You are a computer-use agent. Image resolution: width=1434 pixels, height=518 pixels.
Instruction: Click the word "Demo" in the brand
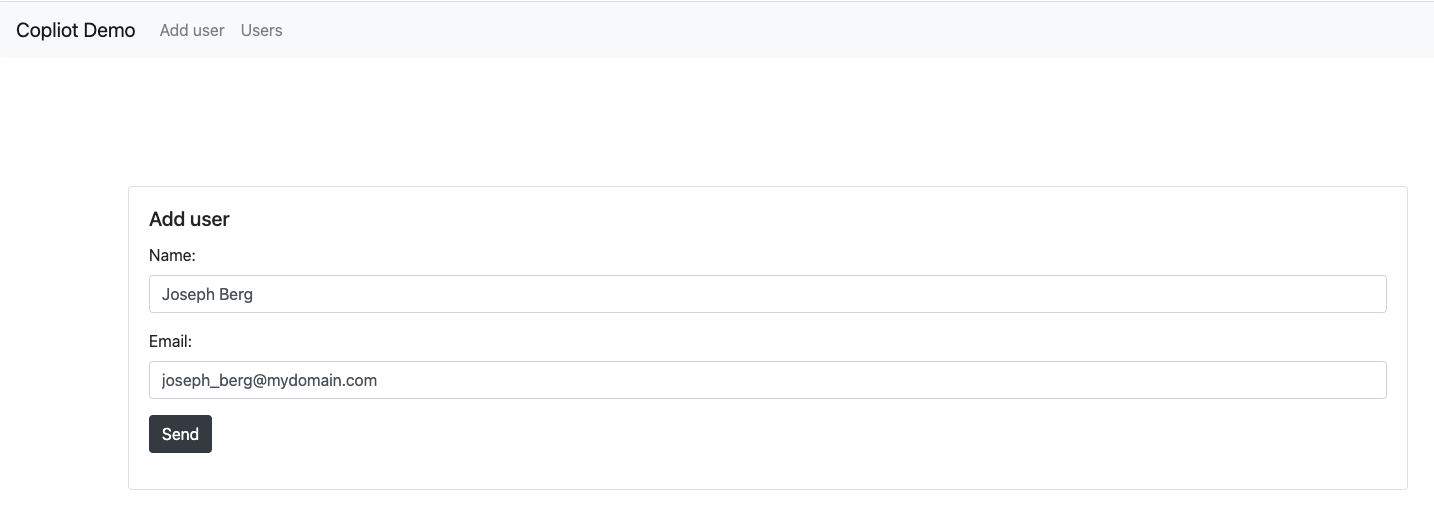[110, 30]
